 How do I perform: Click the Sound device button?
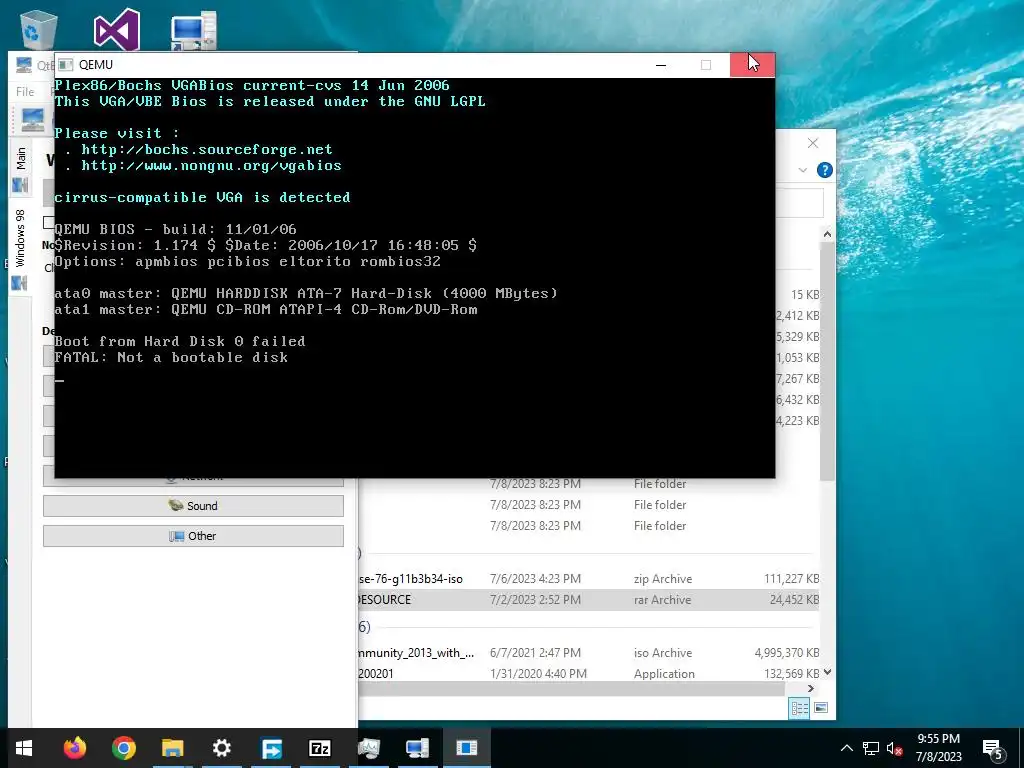[193, 506]
